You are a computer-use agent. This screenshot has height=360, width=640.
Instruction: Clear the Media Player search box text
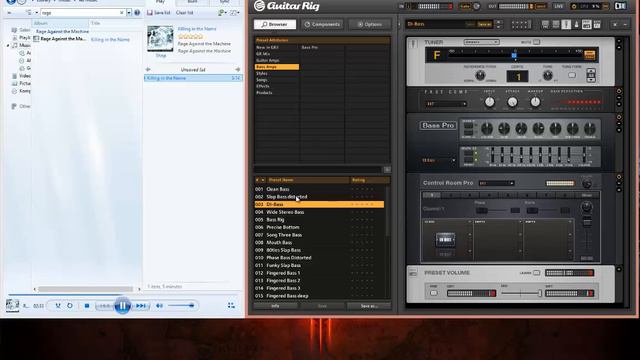[122, 13]
